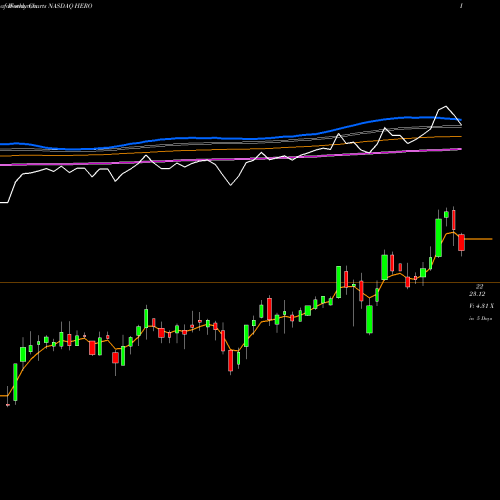Click the tallest green candle near the chart's right end
The width and height of the screenshot is (500, 500).
[439, 238]
